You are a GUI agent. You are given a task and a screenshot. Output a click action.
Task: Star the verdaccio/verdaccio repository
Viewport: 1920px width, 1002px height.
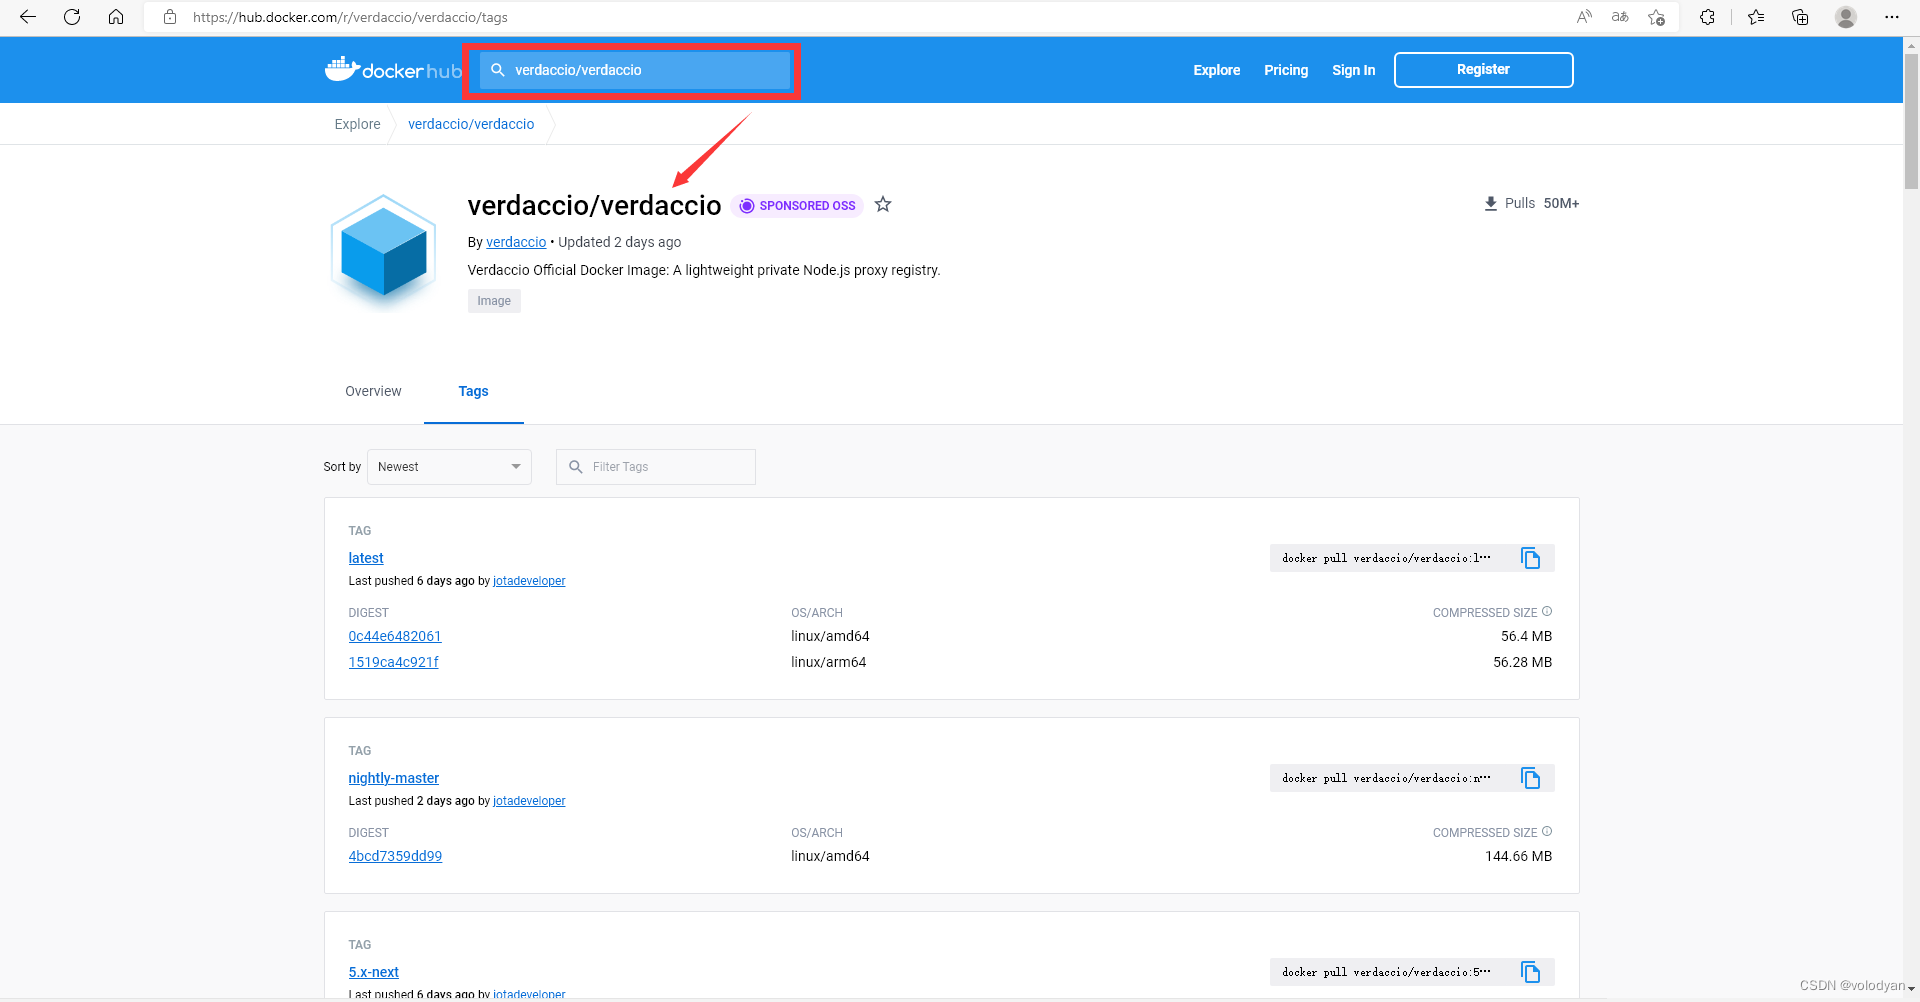pos(883,204)
